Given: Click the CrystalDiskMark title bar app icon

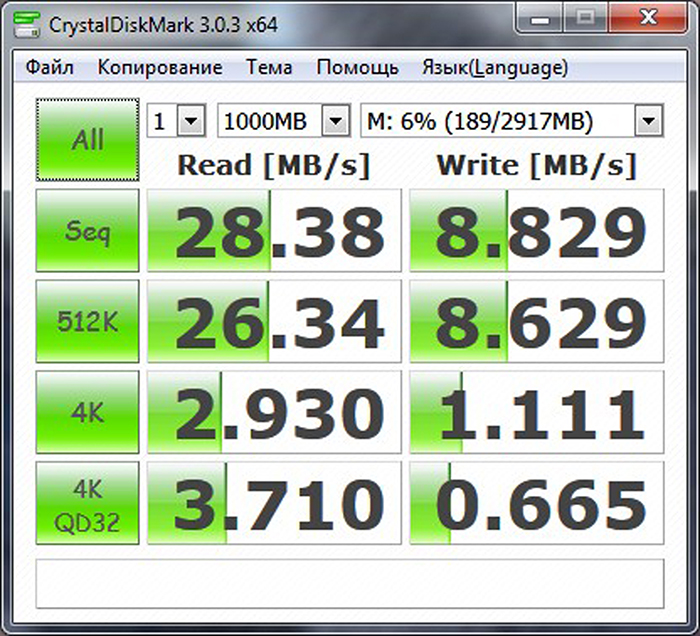Looking at the screenshot, I should [x=26, y=25].
